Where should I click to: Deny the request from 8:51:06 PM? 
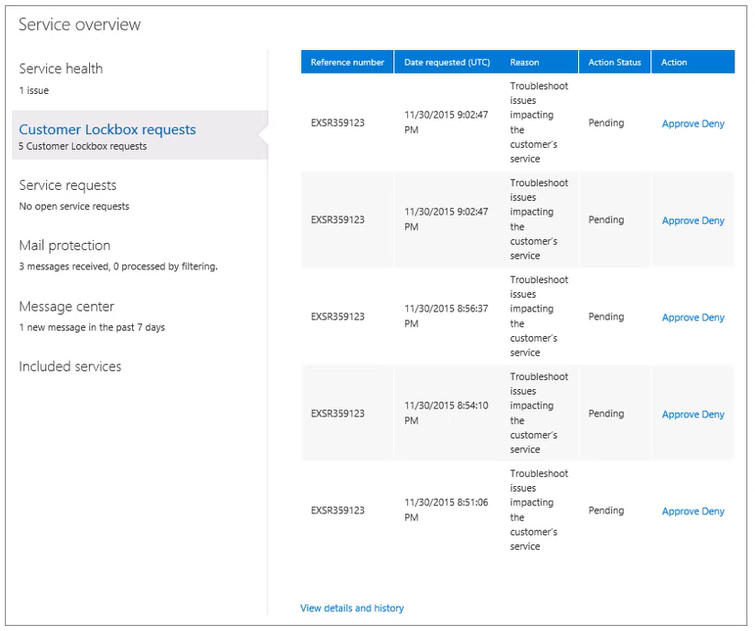pos(713,512)
